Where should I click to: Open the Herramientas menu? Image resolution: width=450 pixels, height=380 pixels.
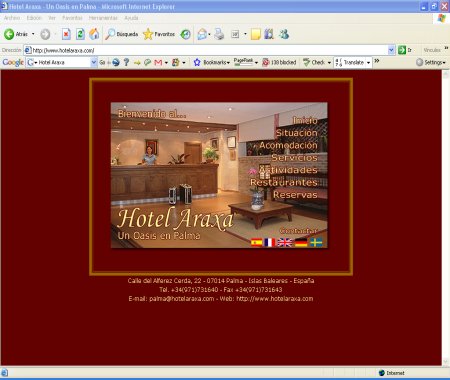tap(103, 18)
